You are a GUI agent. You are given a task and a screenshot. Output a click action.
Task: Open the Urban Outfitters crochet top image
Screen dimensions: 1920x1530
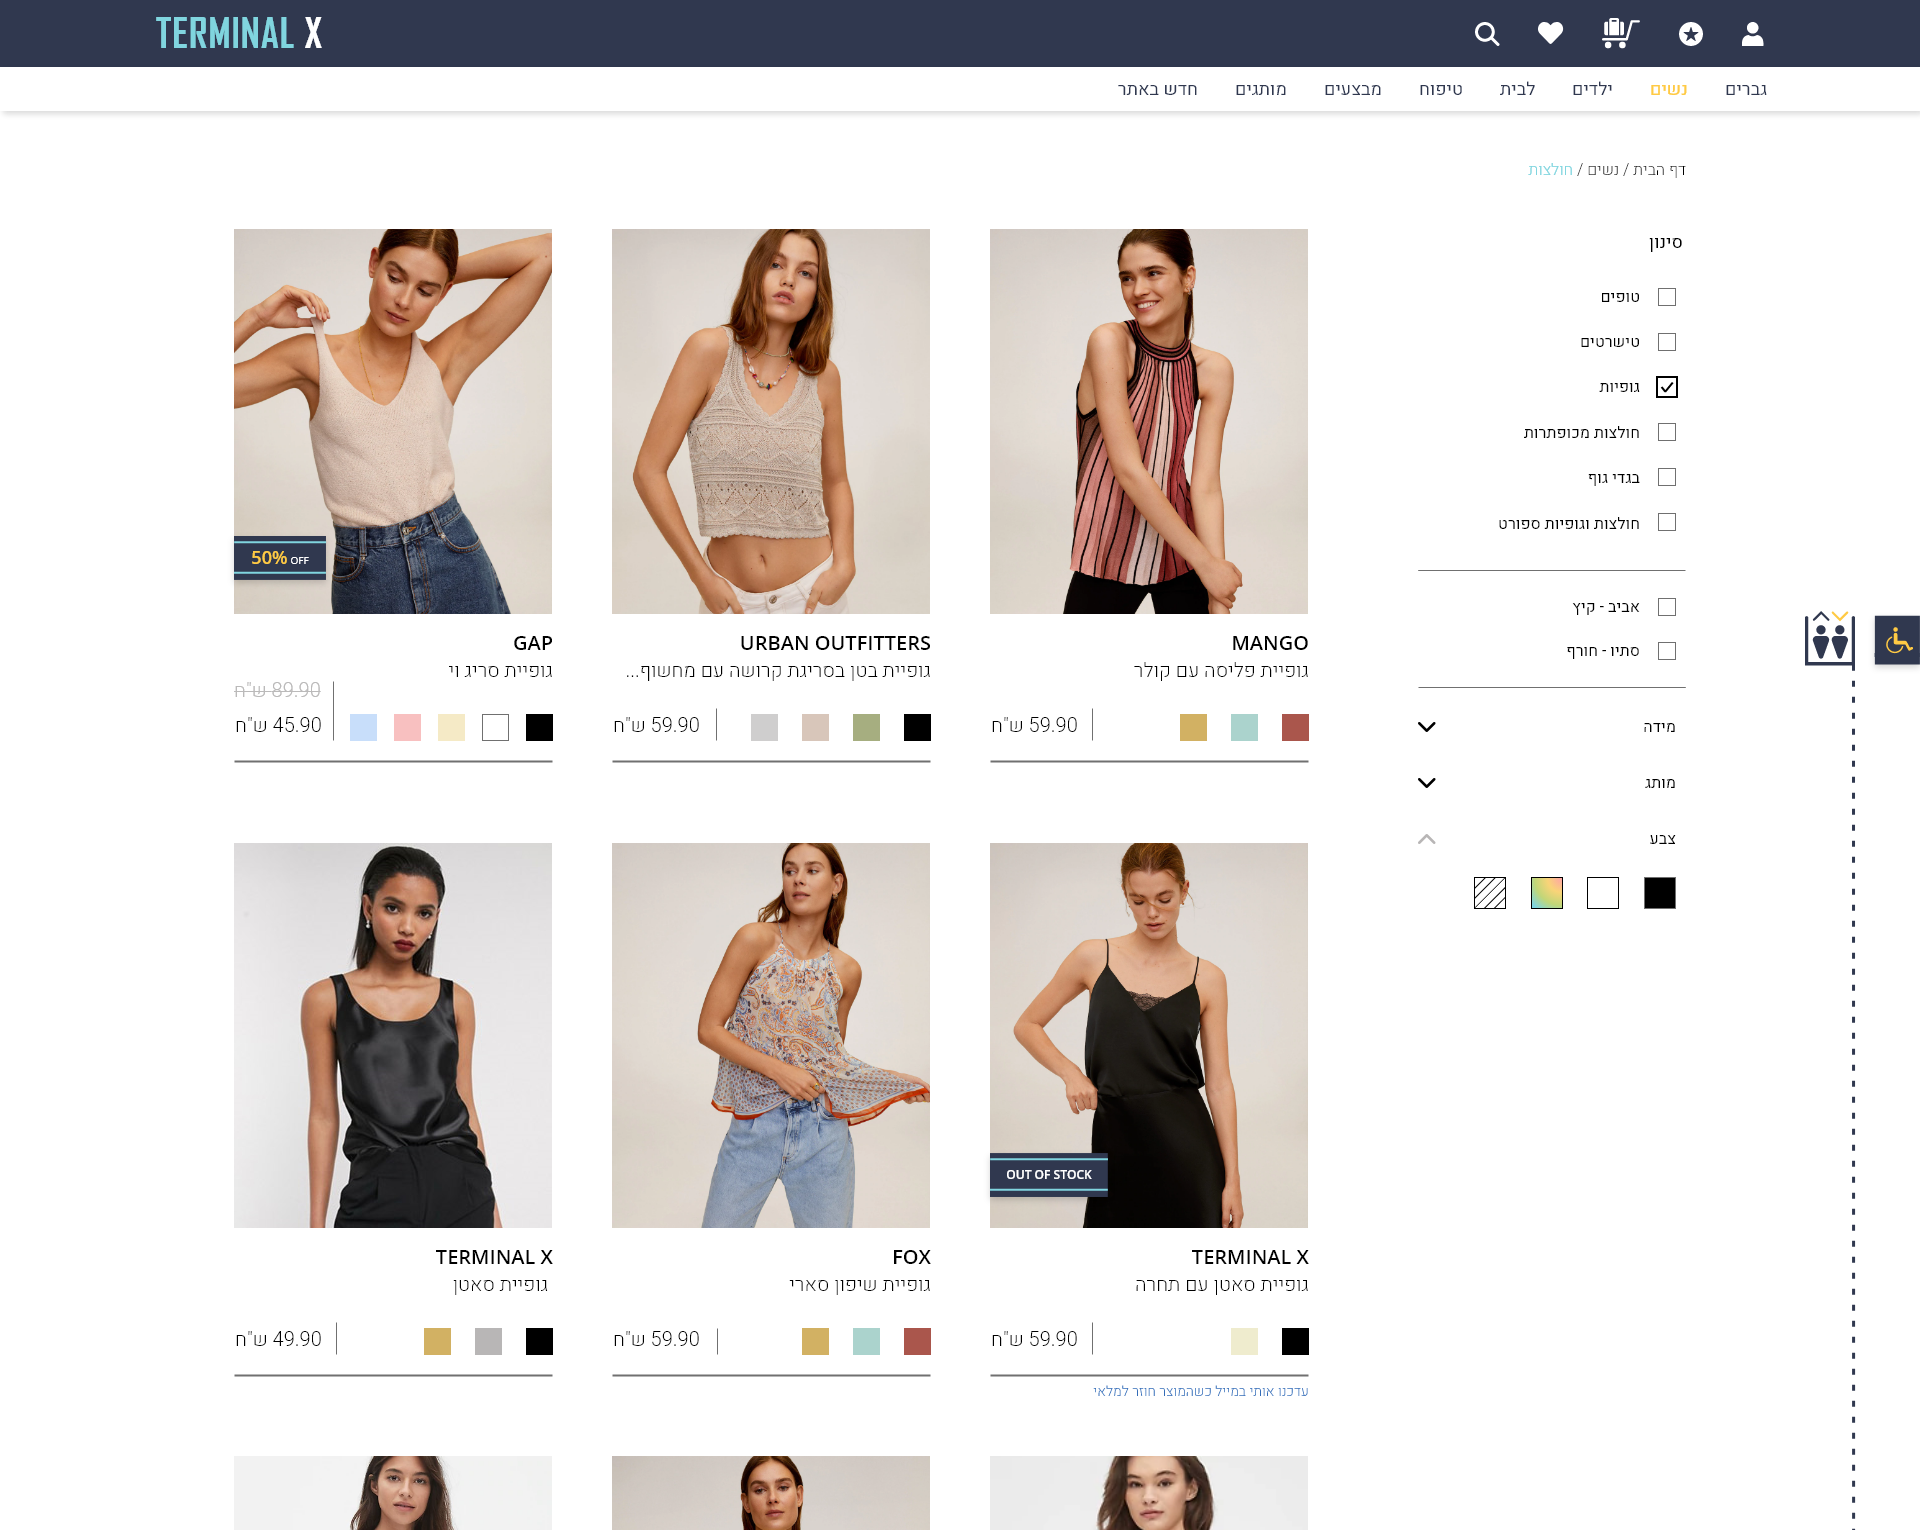pos(771,421)
